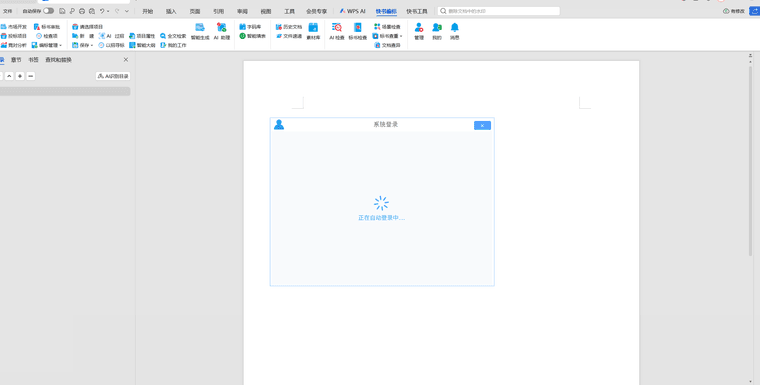Open 检查项 in the ribbon
760x385 pixels.
47,36
